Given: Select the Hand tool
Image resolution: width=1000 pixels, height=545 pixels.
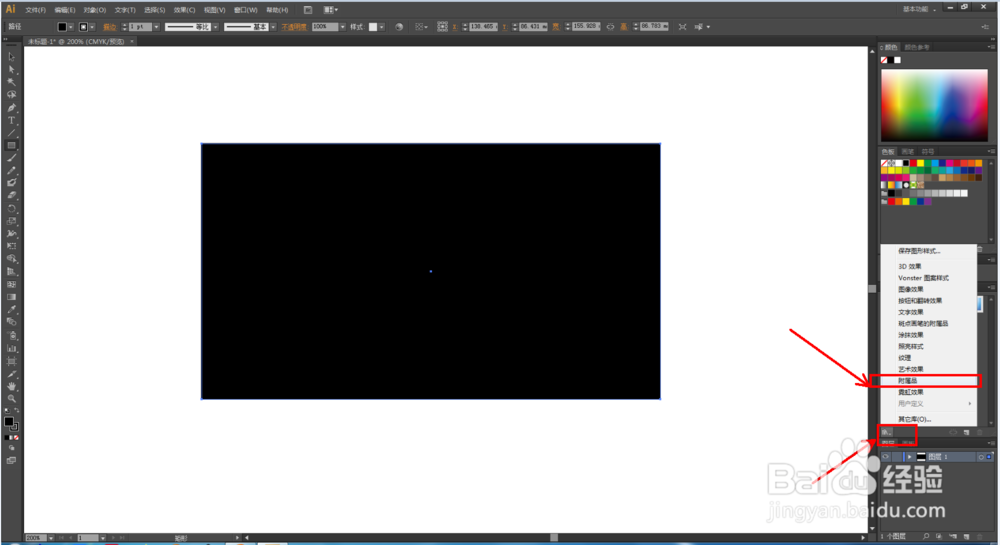Looking at the screenshot, I should (x=11, y=386).
